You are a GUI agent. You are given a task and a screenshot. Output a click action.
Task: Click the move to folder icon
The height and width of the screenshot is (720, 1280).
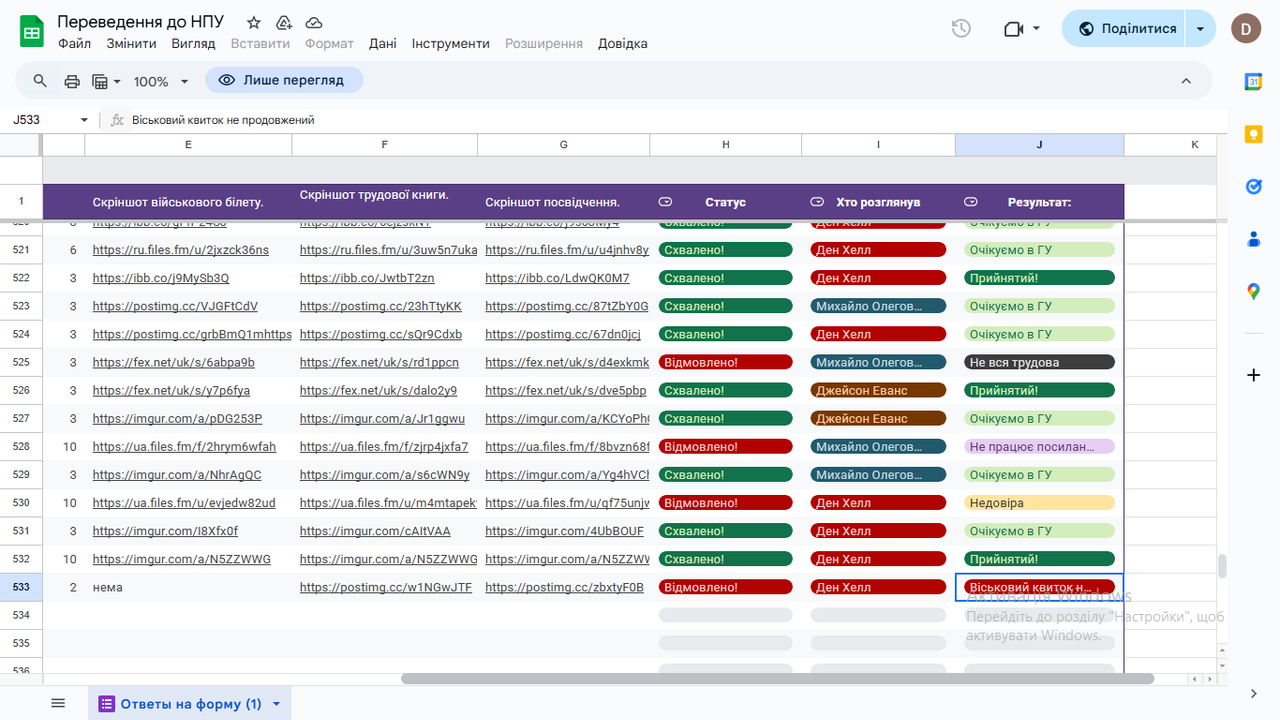click(284, 23)
